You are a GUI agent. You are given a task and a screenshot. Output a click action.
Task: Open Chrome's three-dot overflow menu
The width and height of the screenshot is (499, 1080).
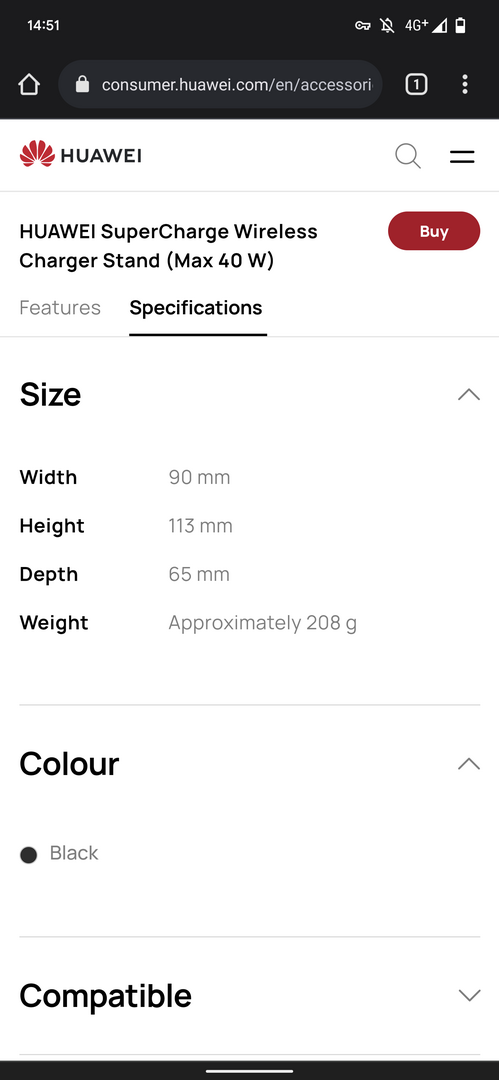point(465,85)
